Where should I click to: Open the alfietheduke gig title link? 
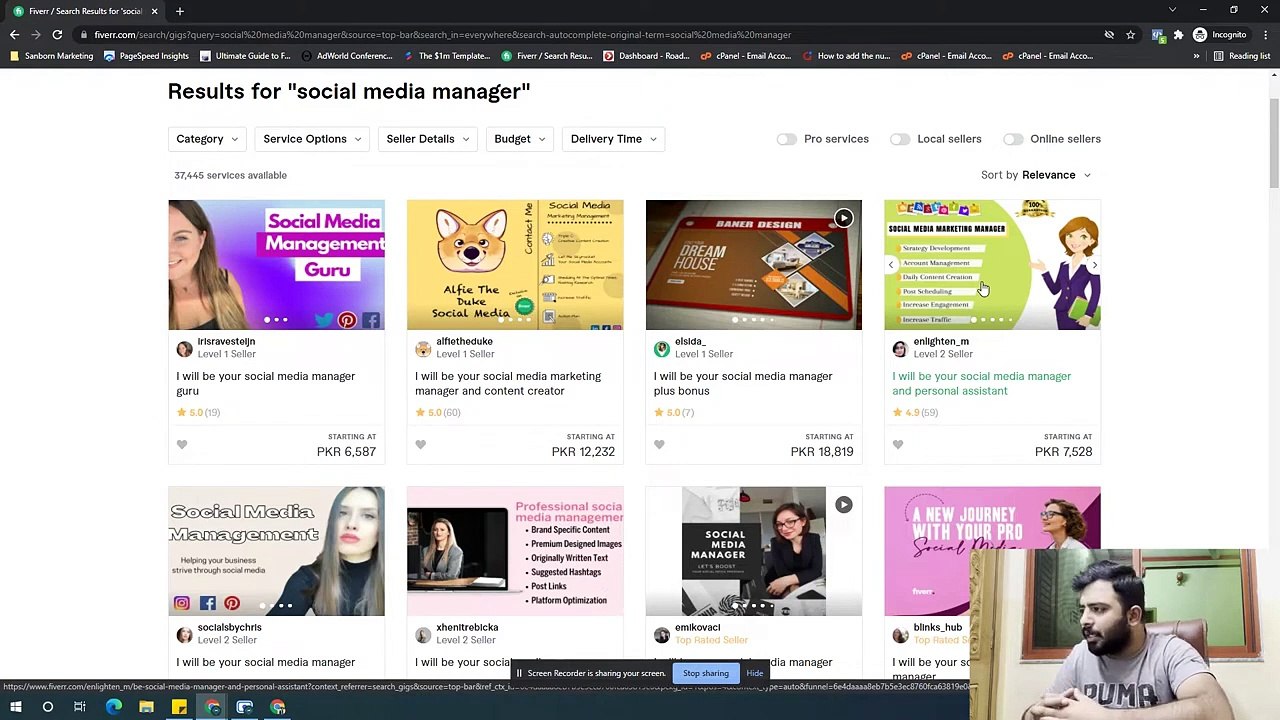tap(508, 384)
